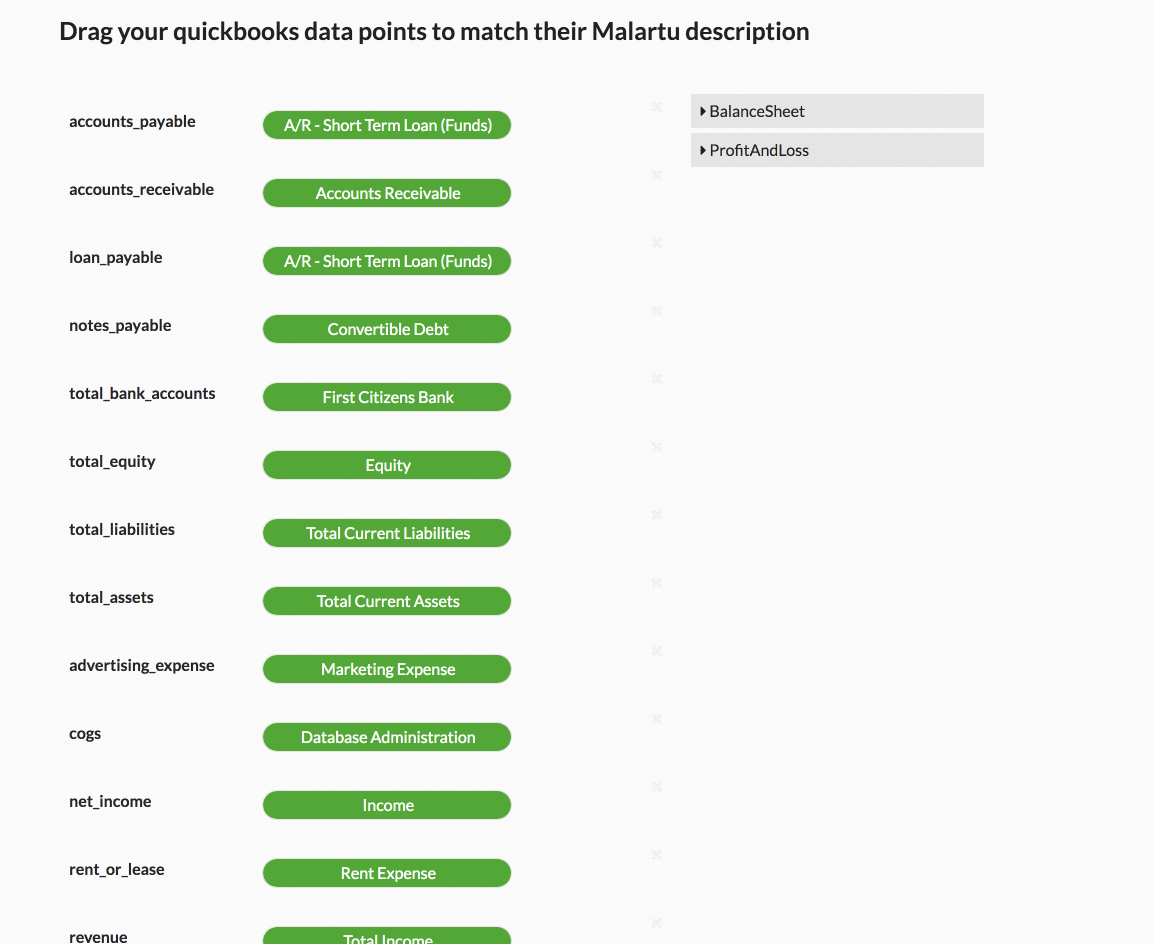Image resolution: width=1154 pixels, height=944 pixels.
Task: Click the Total Income pill beside revenue
Action: 387,936
